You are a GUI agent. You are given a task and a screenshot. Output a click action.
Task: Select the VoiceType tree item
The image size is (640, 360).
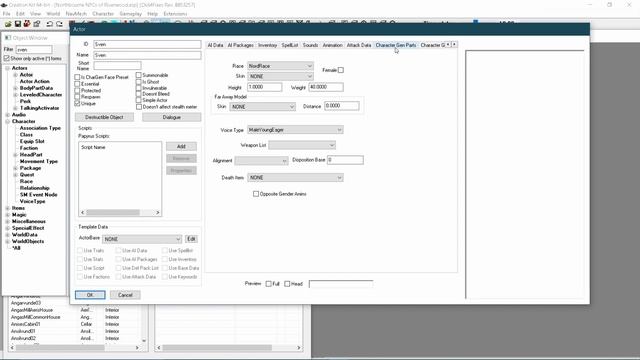click(33, 201)
